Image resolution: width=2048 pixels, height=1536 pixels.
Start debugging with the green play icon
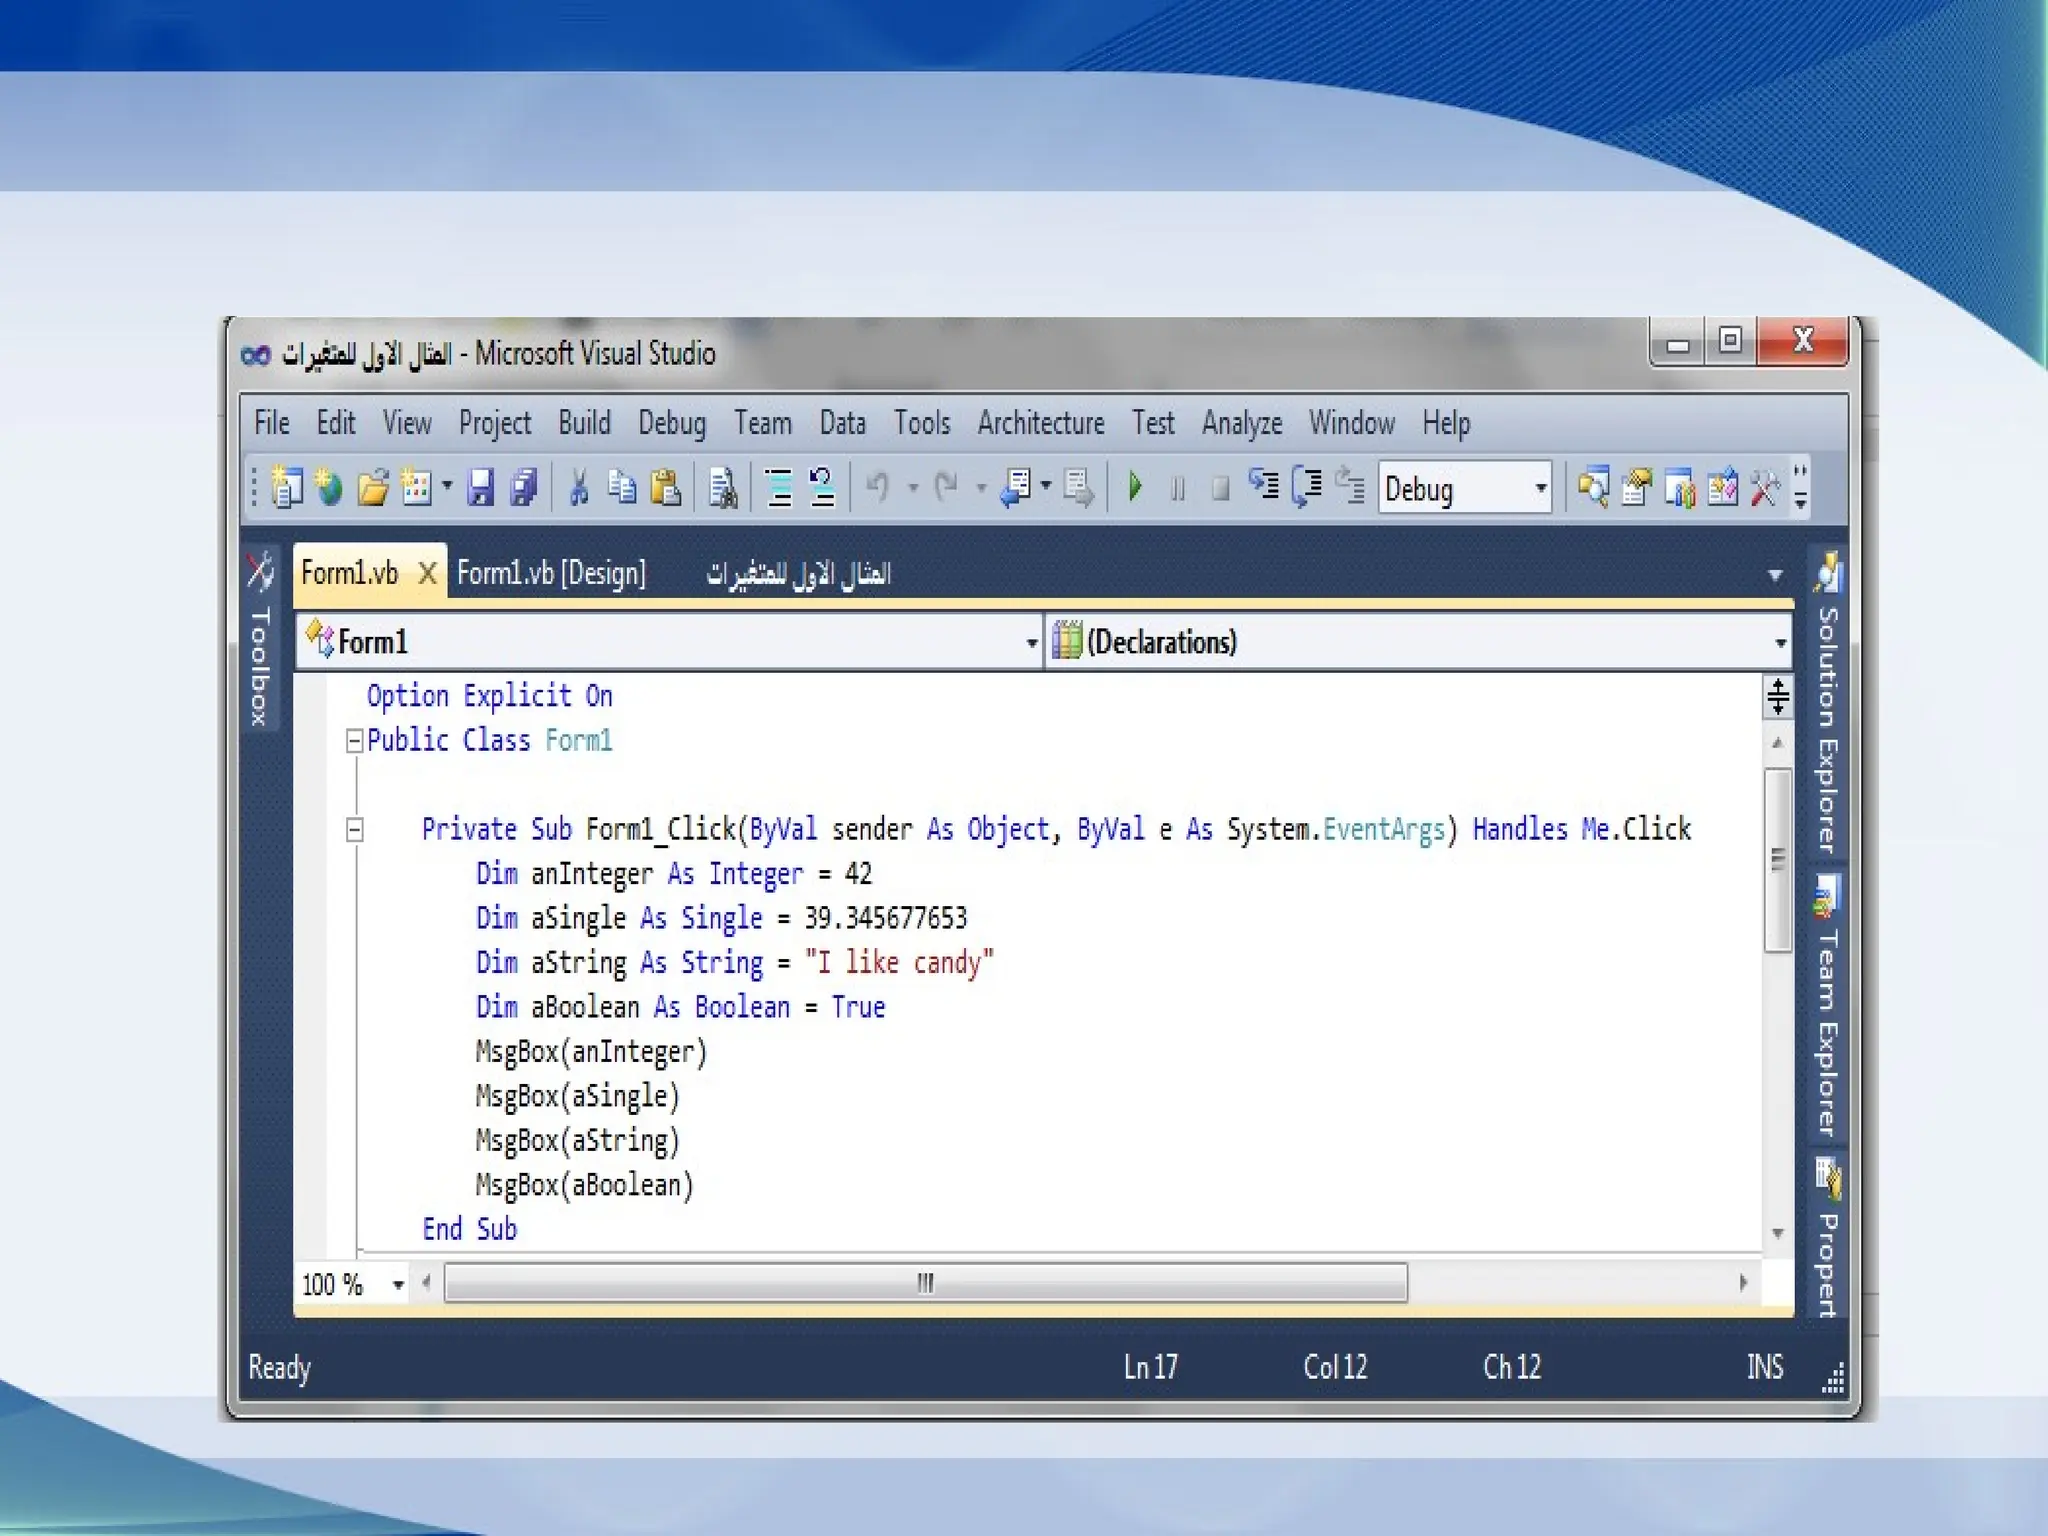(1135, 488)
